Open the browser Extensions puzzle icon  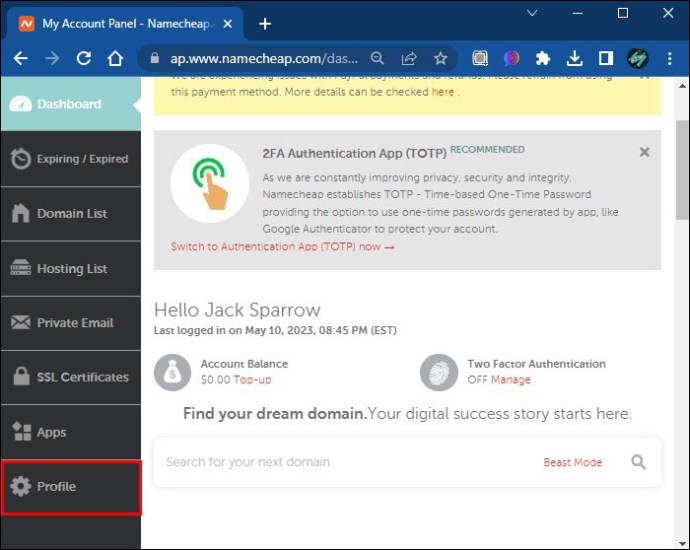click(542, 58)
